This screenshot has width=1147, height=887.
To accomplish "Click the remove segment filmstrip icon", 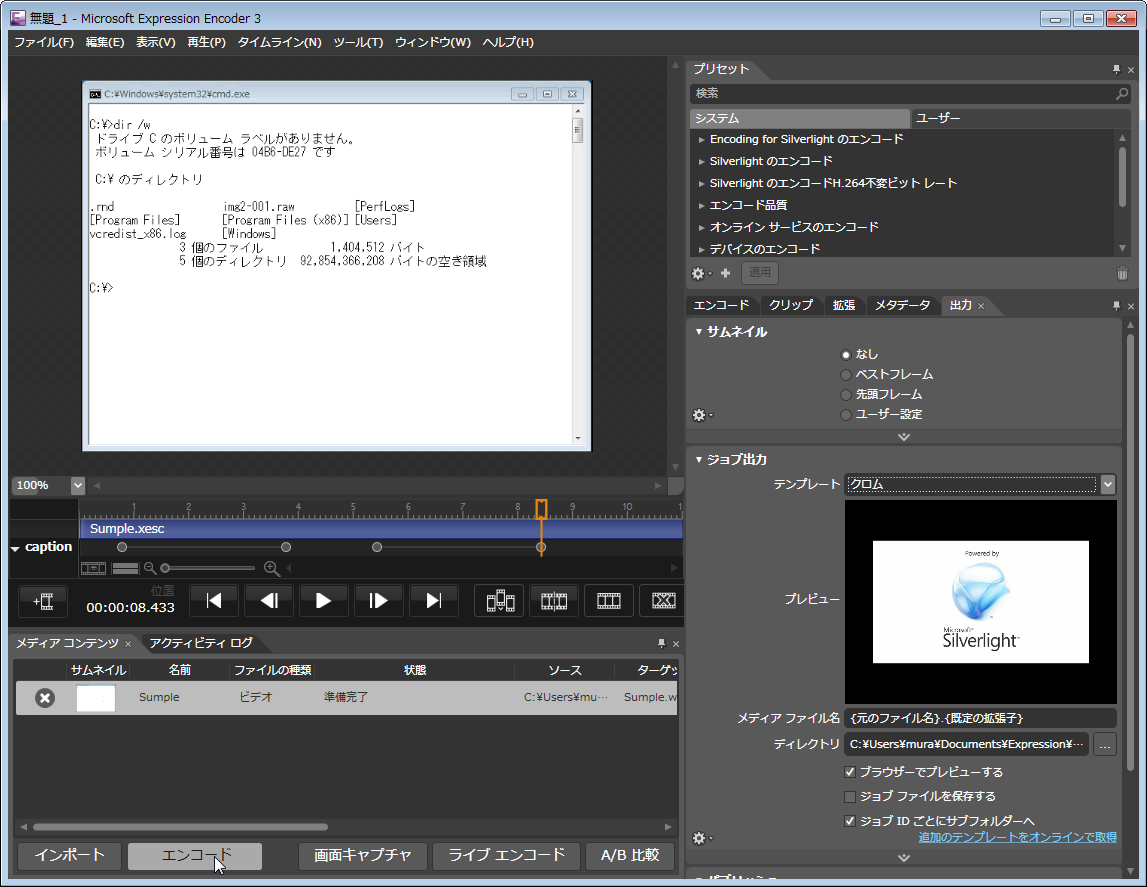I will click(x=663, y=601).
